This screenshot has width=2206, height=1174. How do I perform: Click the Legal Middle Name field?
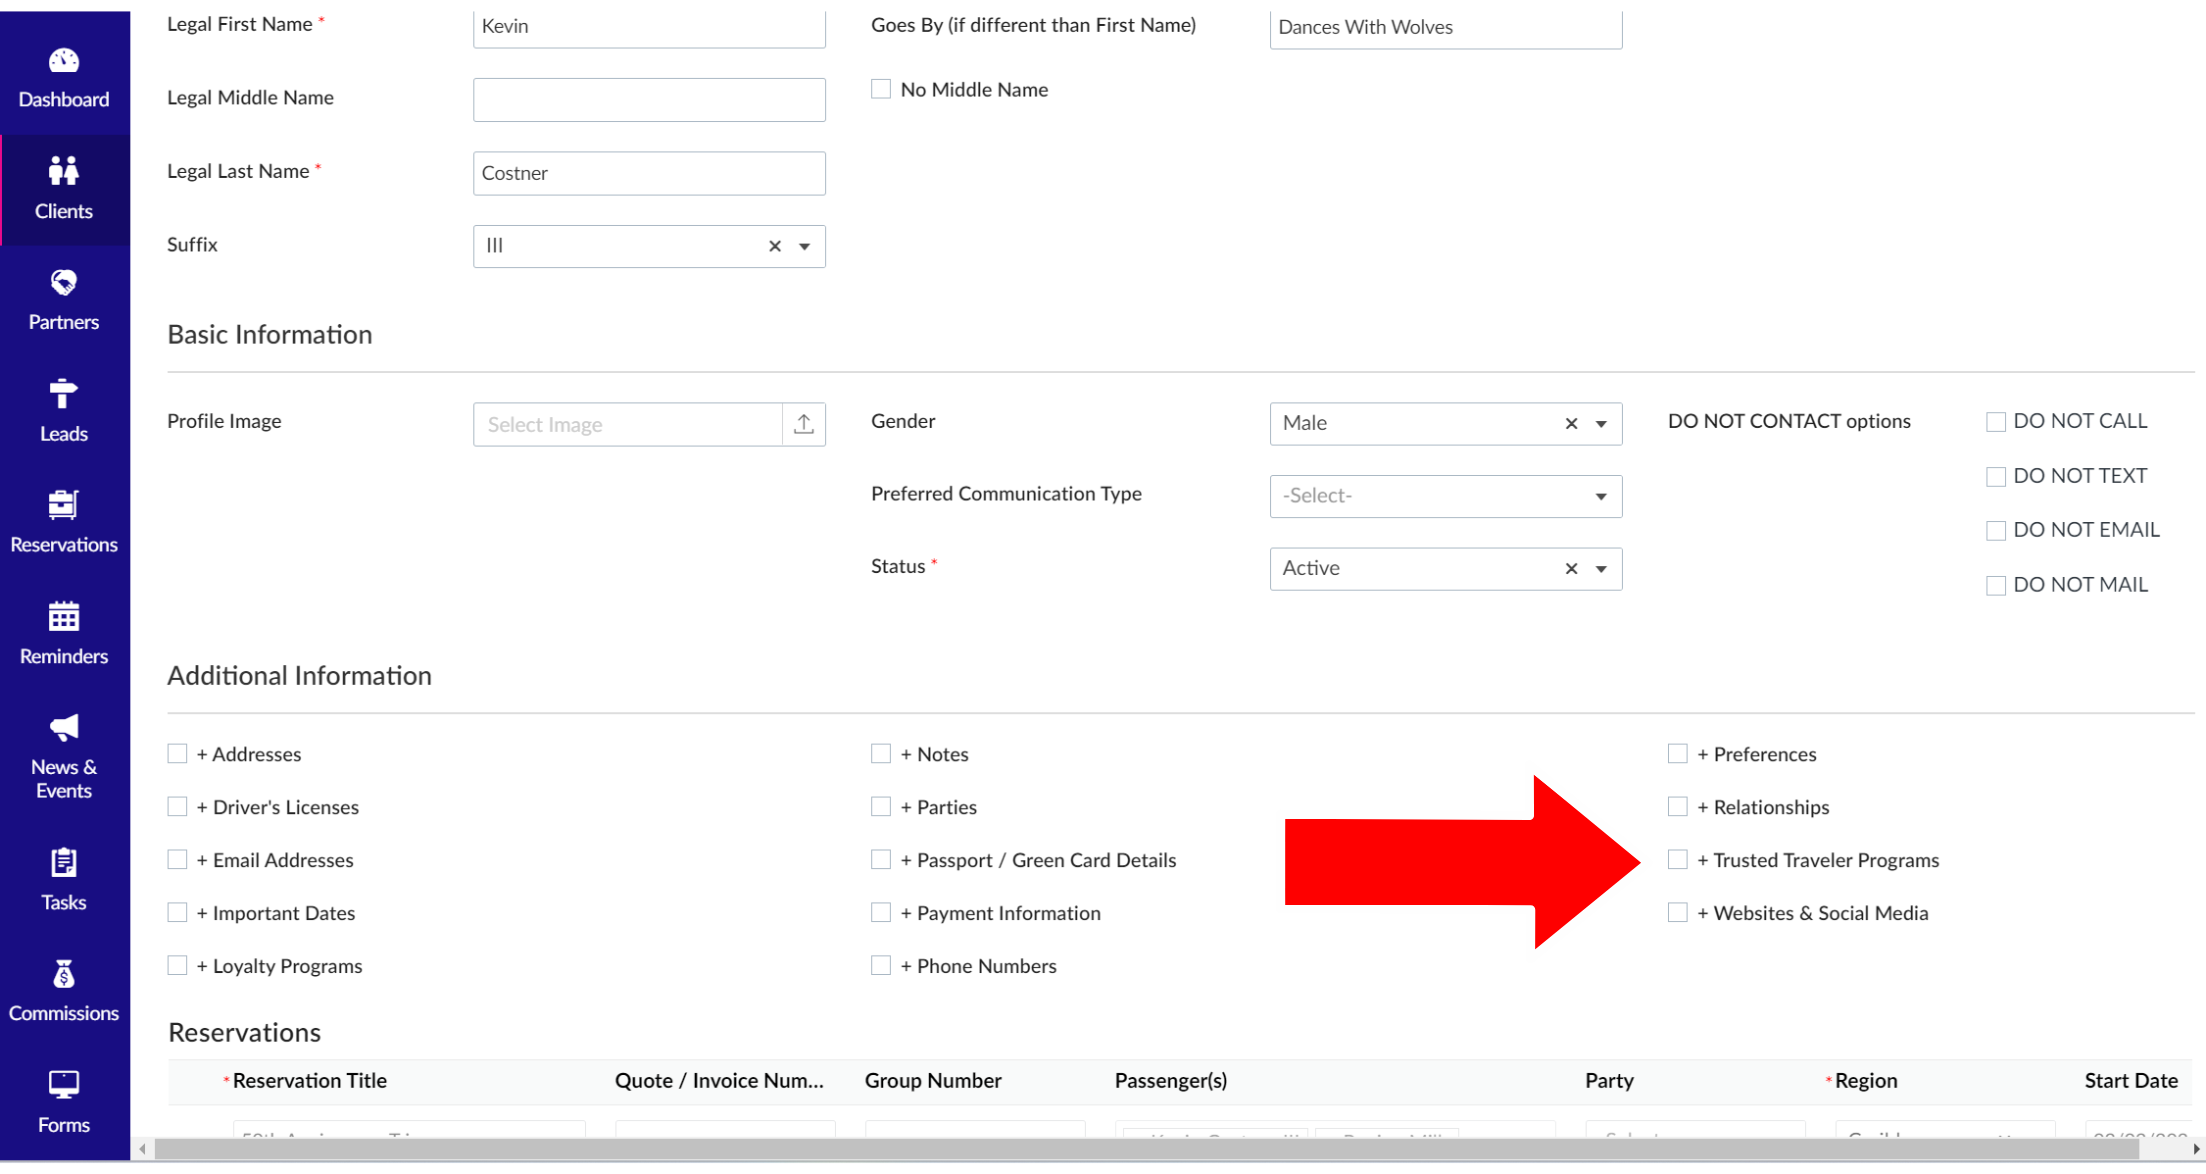649,100
